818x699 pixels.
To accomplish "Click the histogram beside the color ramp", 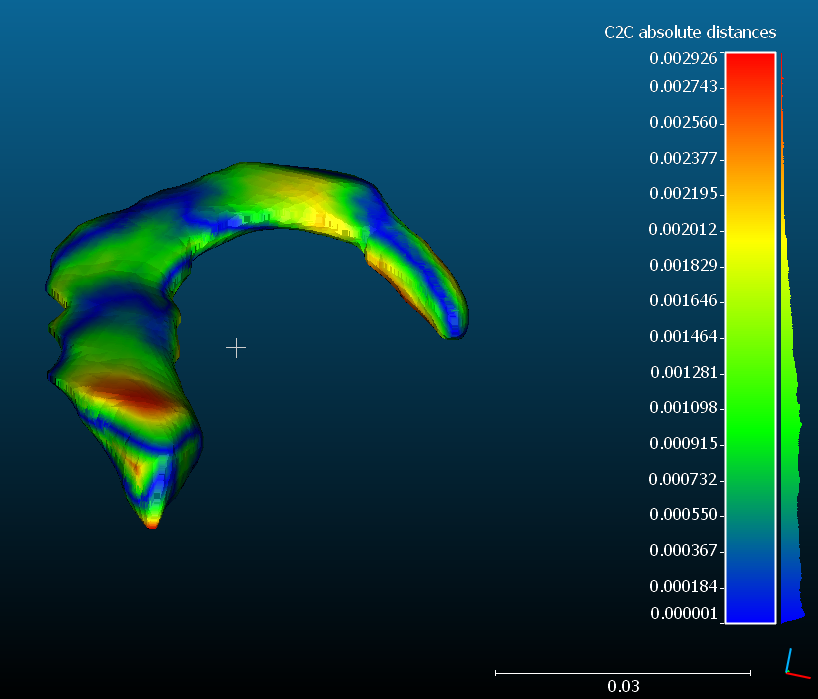I will tap(790, 400).
